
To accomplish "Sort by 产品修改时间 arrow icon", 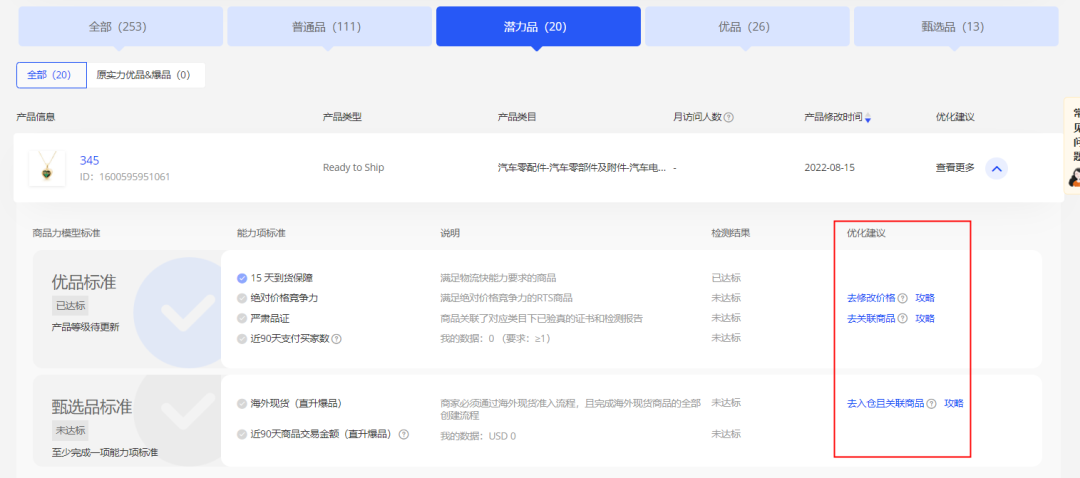I will point(868,118).
